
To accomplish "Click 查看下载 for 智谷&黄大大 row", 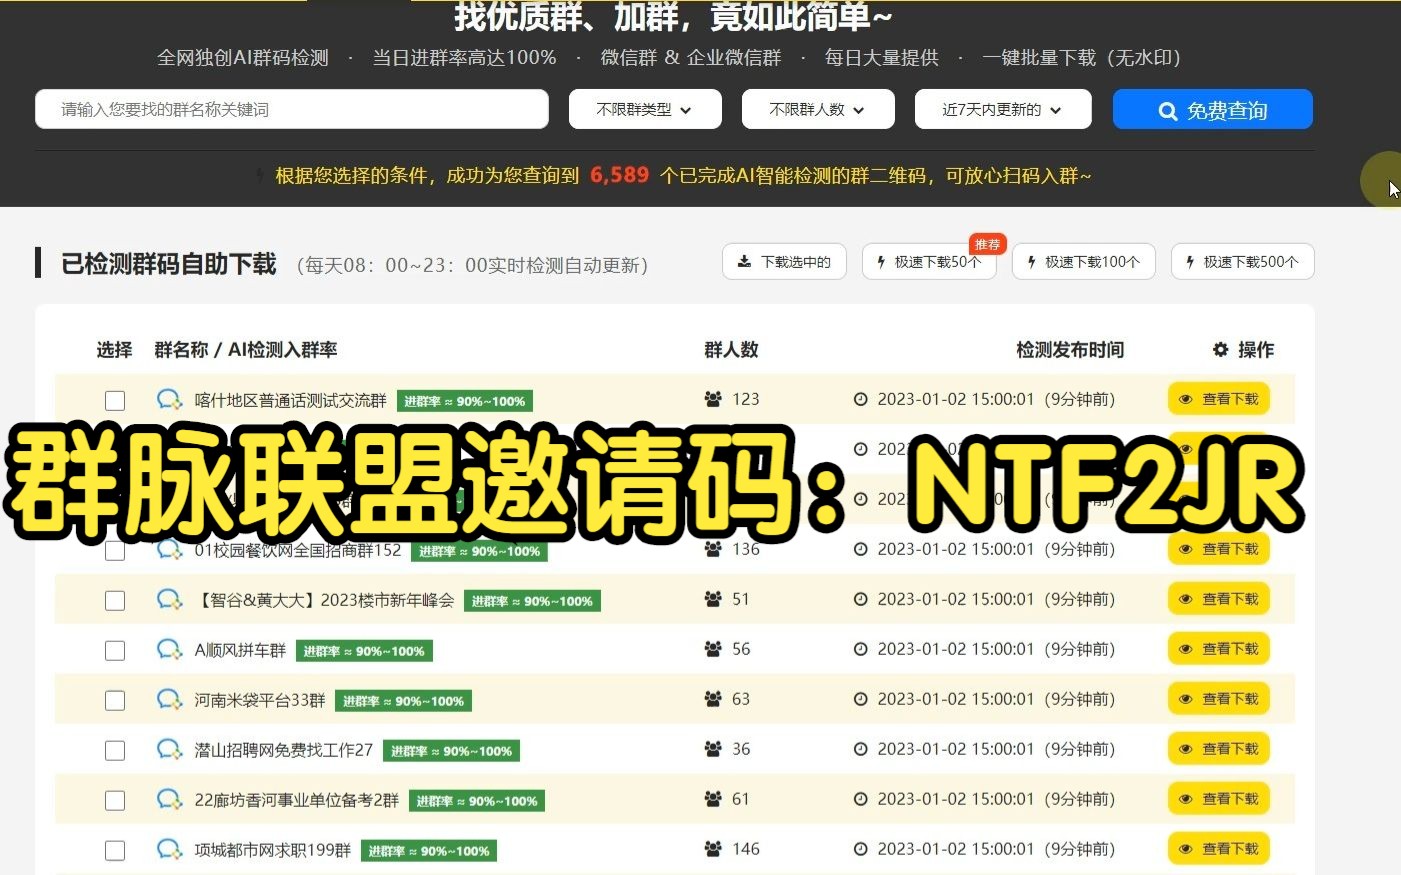I will point(1219,599).
